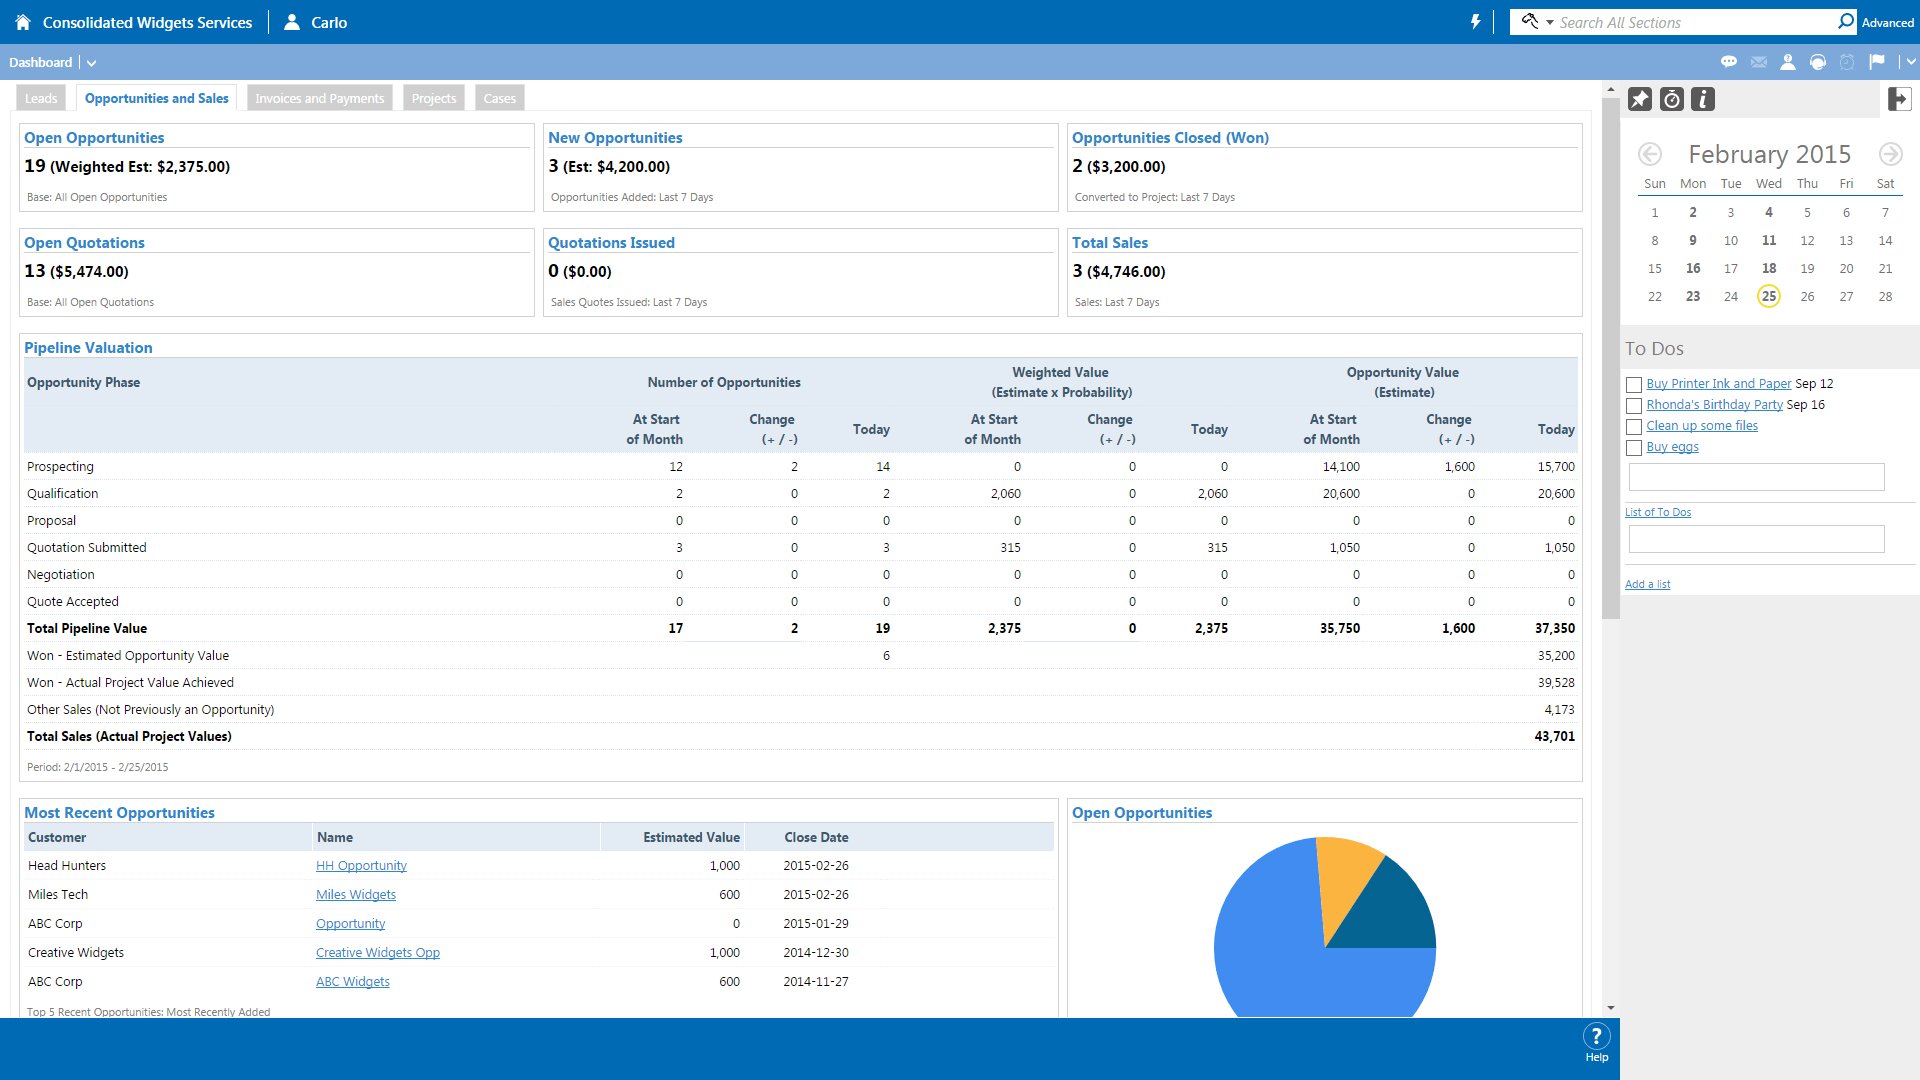The height and width of the screenshot is (1080, 1920).
Task: Expand the toolbar overflow chevron at far right
Action: (1910, 62)
